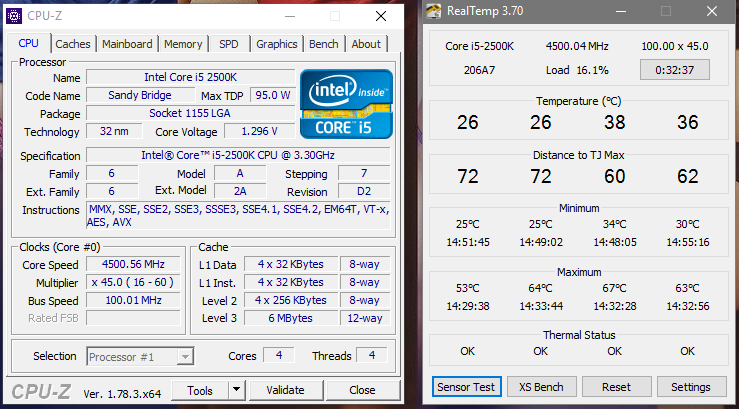Click the Specification field i5-2500K CPU @ 3.30GHz
The width and height of the screenshot is (739, 409).
tap(238, 155)
